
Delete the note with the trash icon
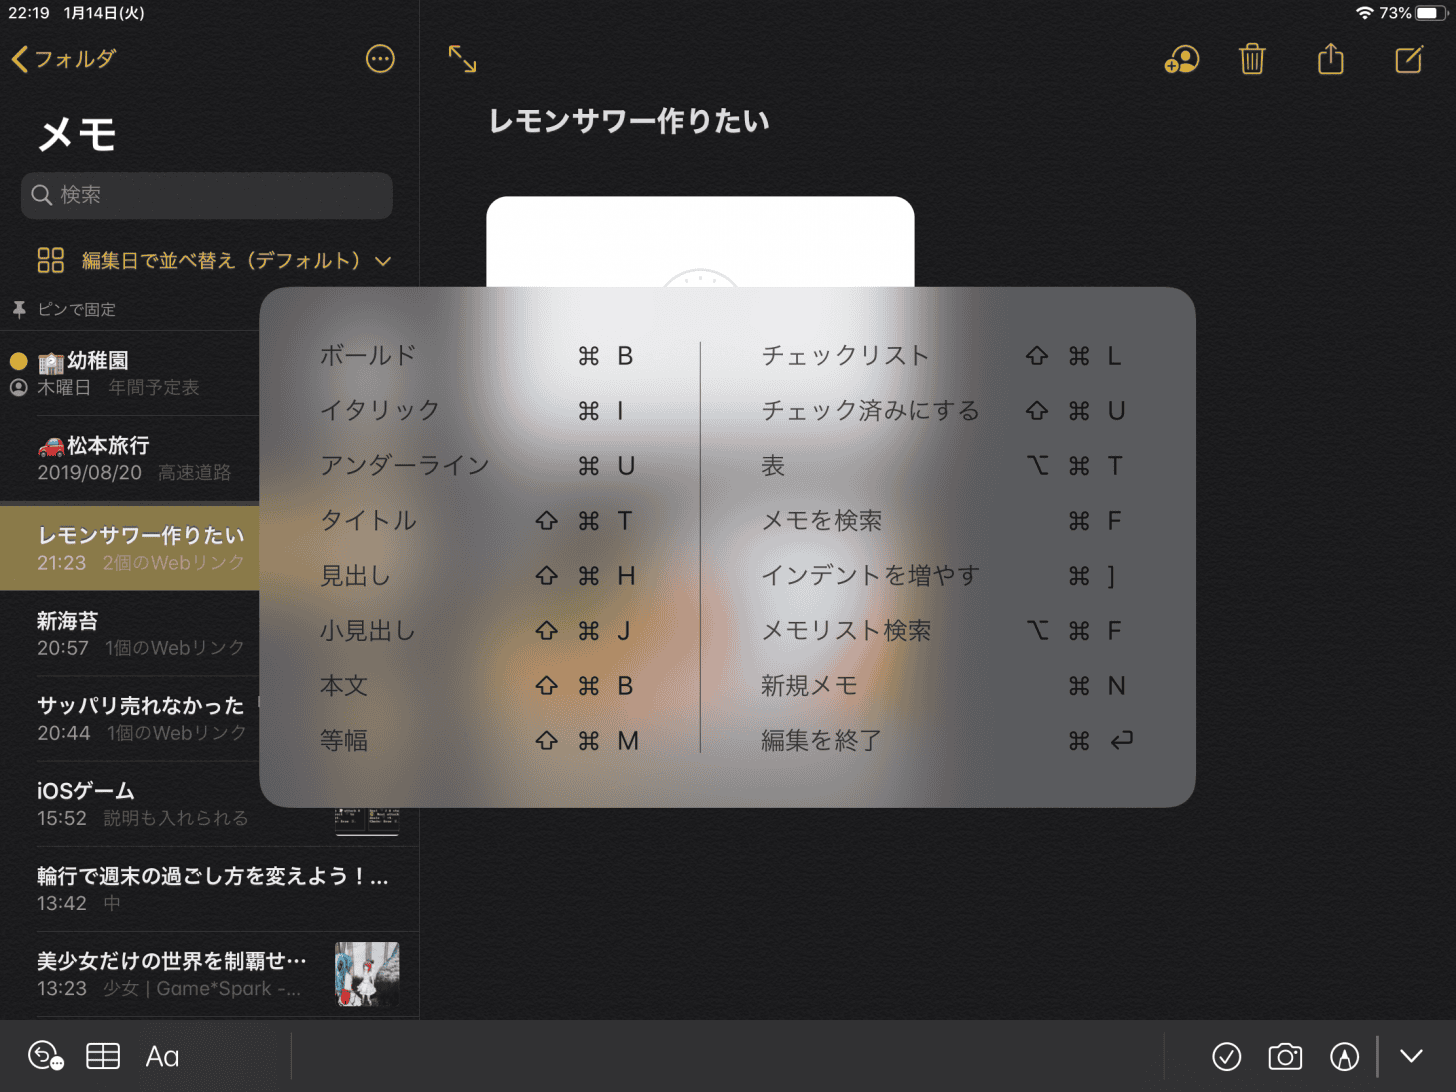1252,60
